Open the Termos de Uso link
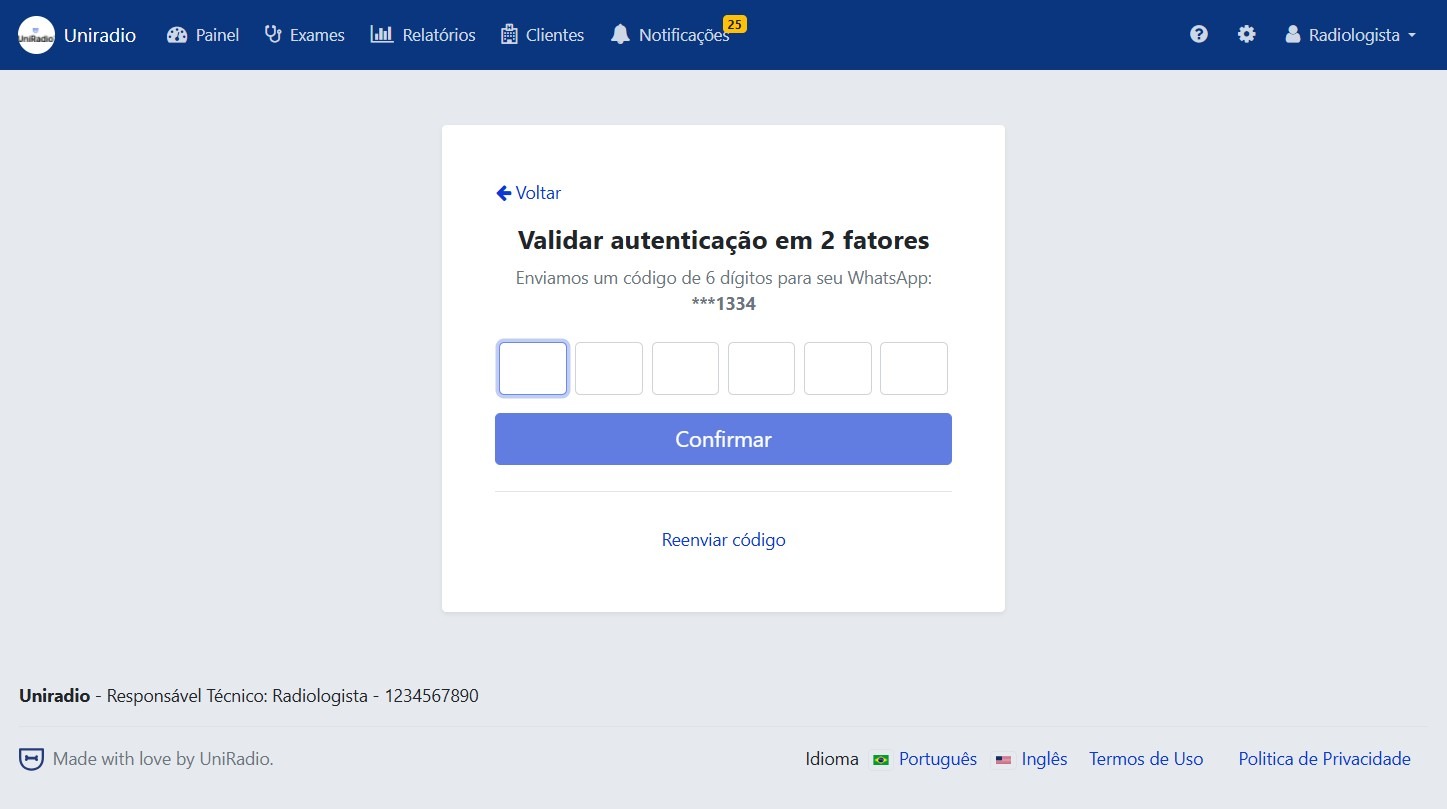Image resolution: width=1447 pixels, height=809 pixels. (1146, 759)
